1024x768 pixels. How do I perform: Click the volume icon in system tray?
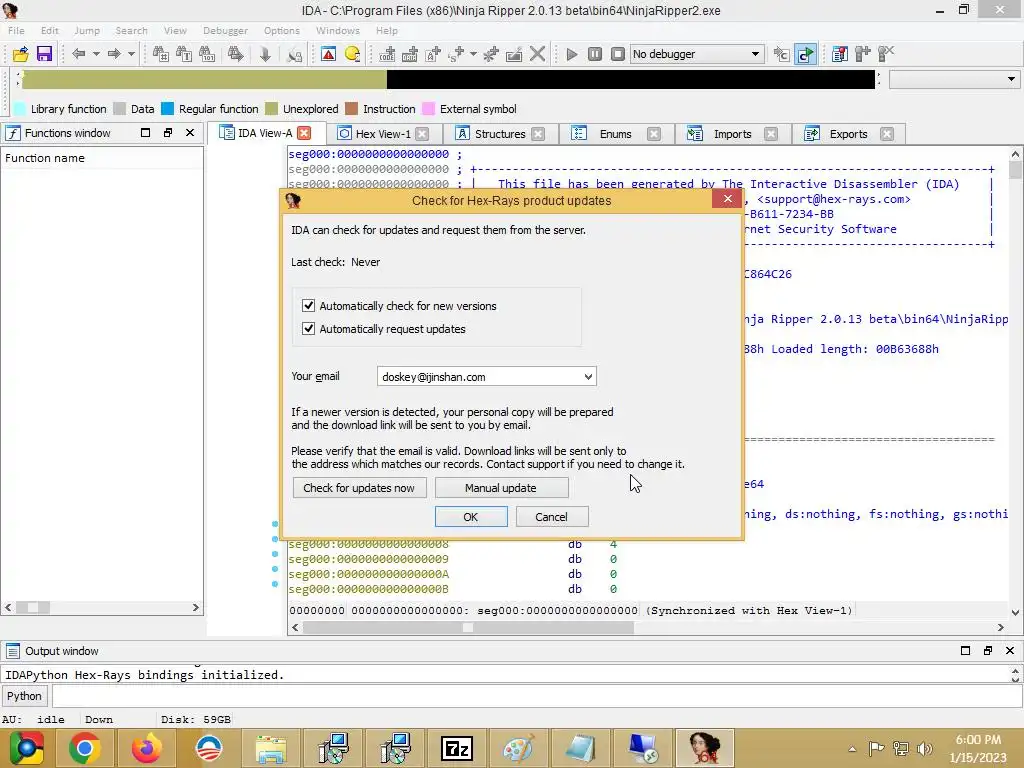(924, 748)
